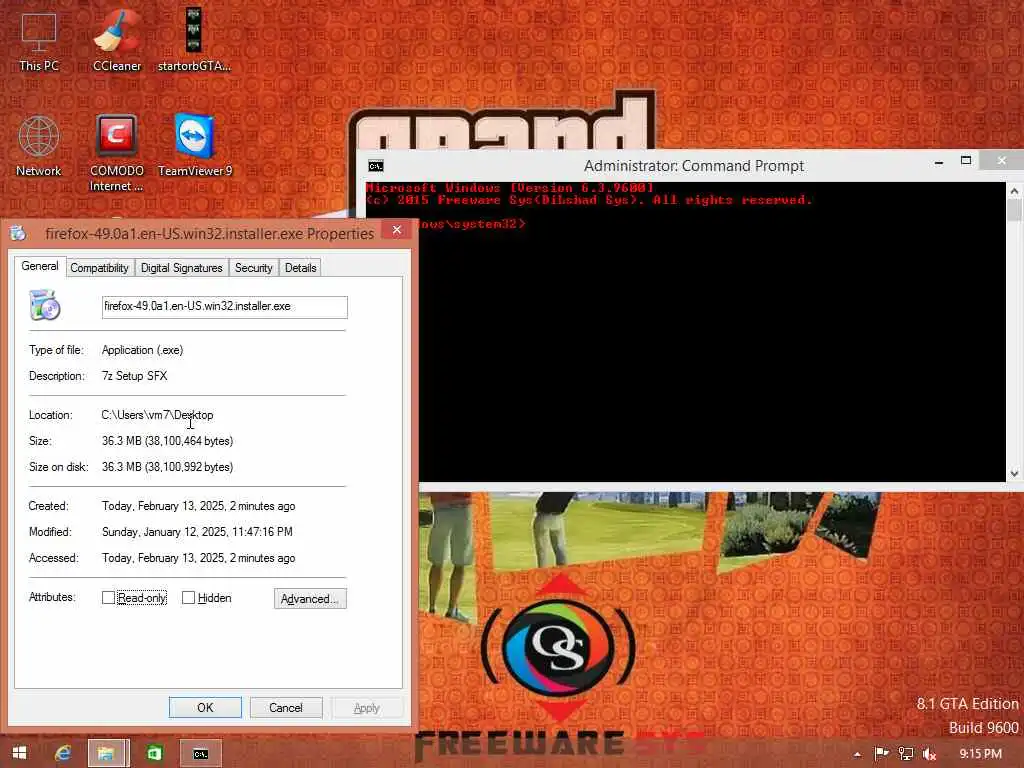Close the Properties dialog
1024x768 pixels.
point(396,229)
